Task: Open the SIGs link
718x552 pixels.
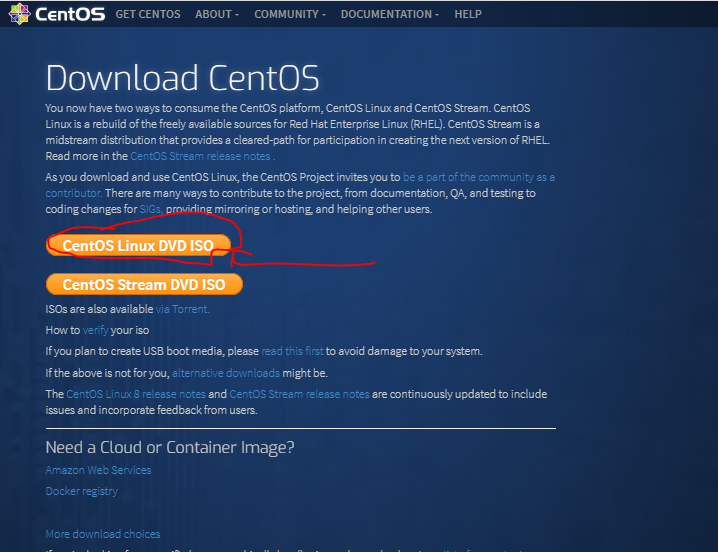Action: coord(151,209)
